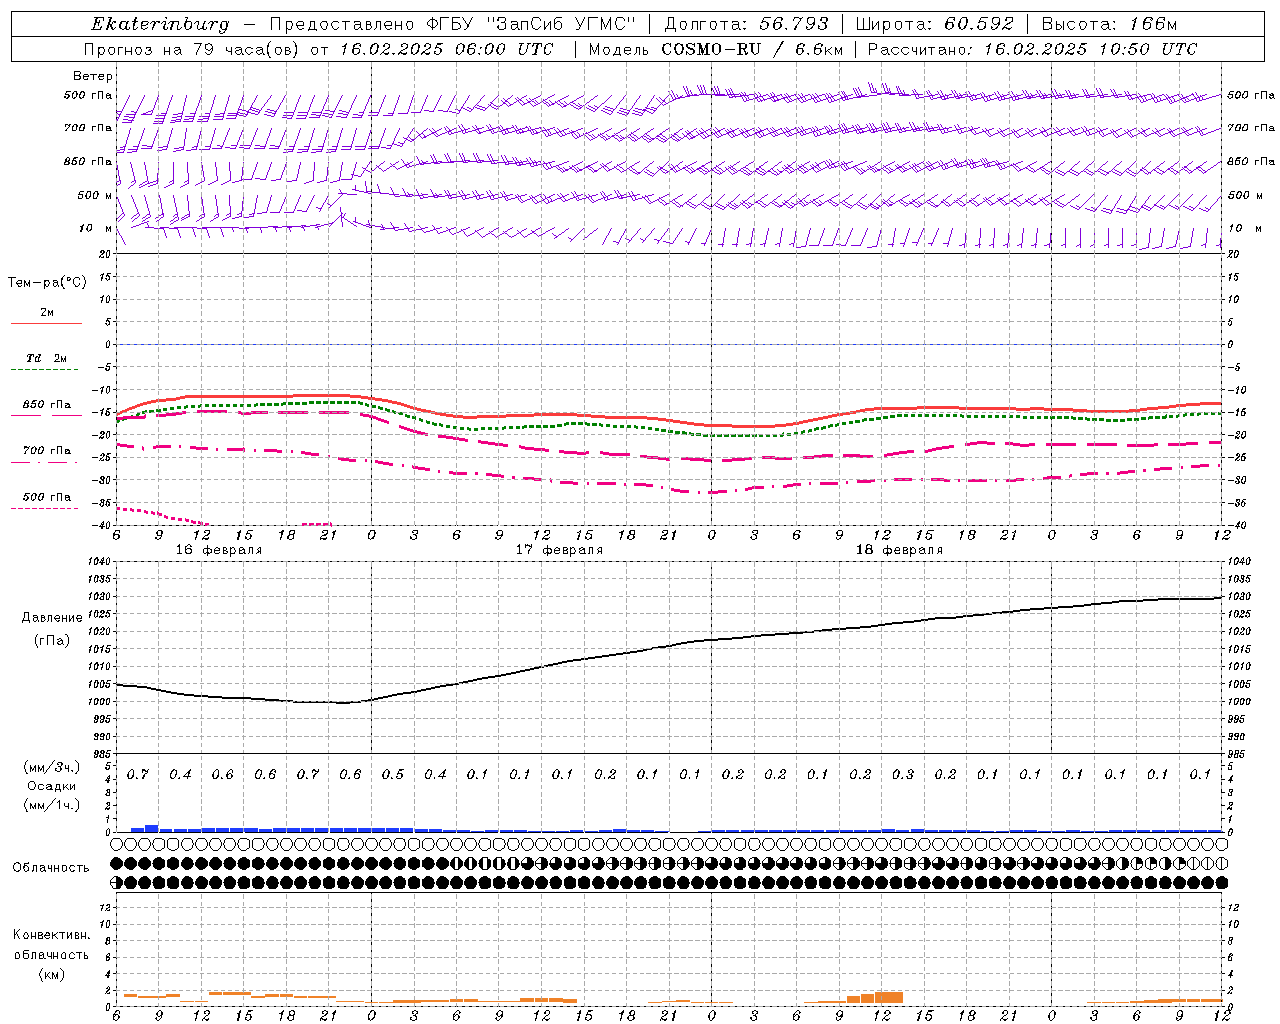
Task: Click the "850 гПа" temperature legend entry
Action: tap(47, 405)
